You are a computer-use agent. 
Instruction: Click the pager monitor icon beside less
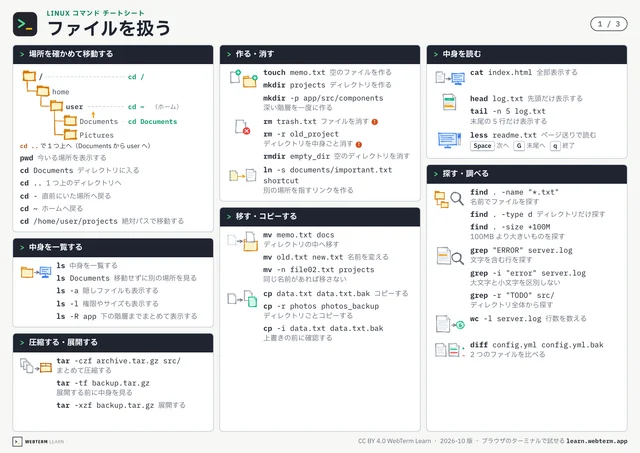coord(449,140)
